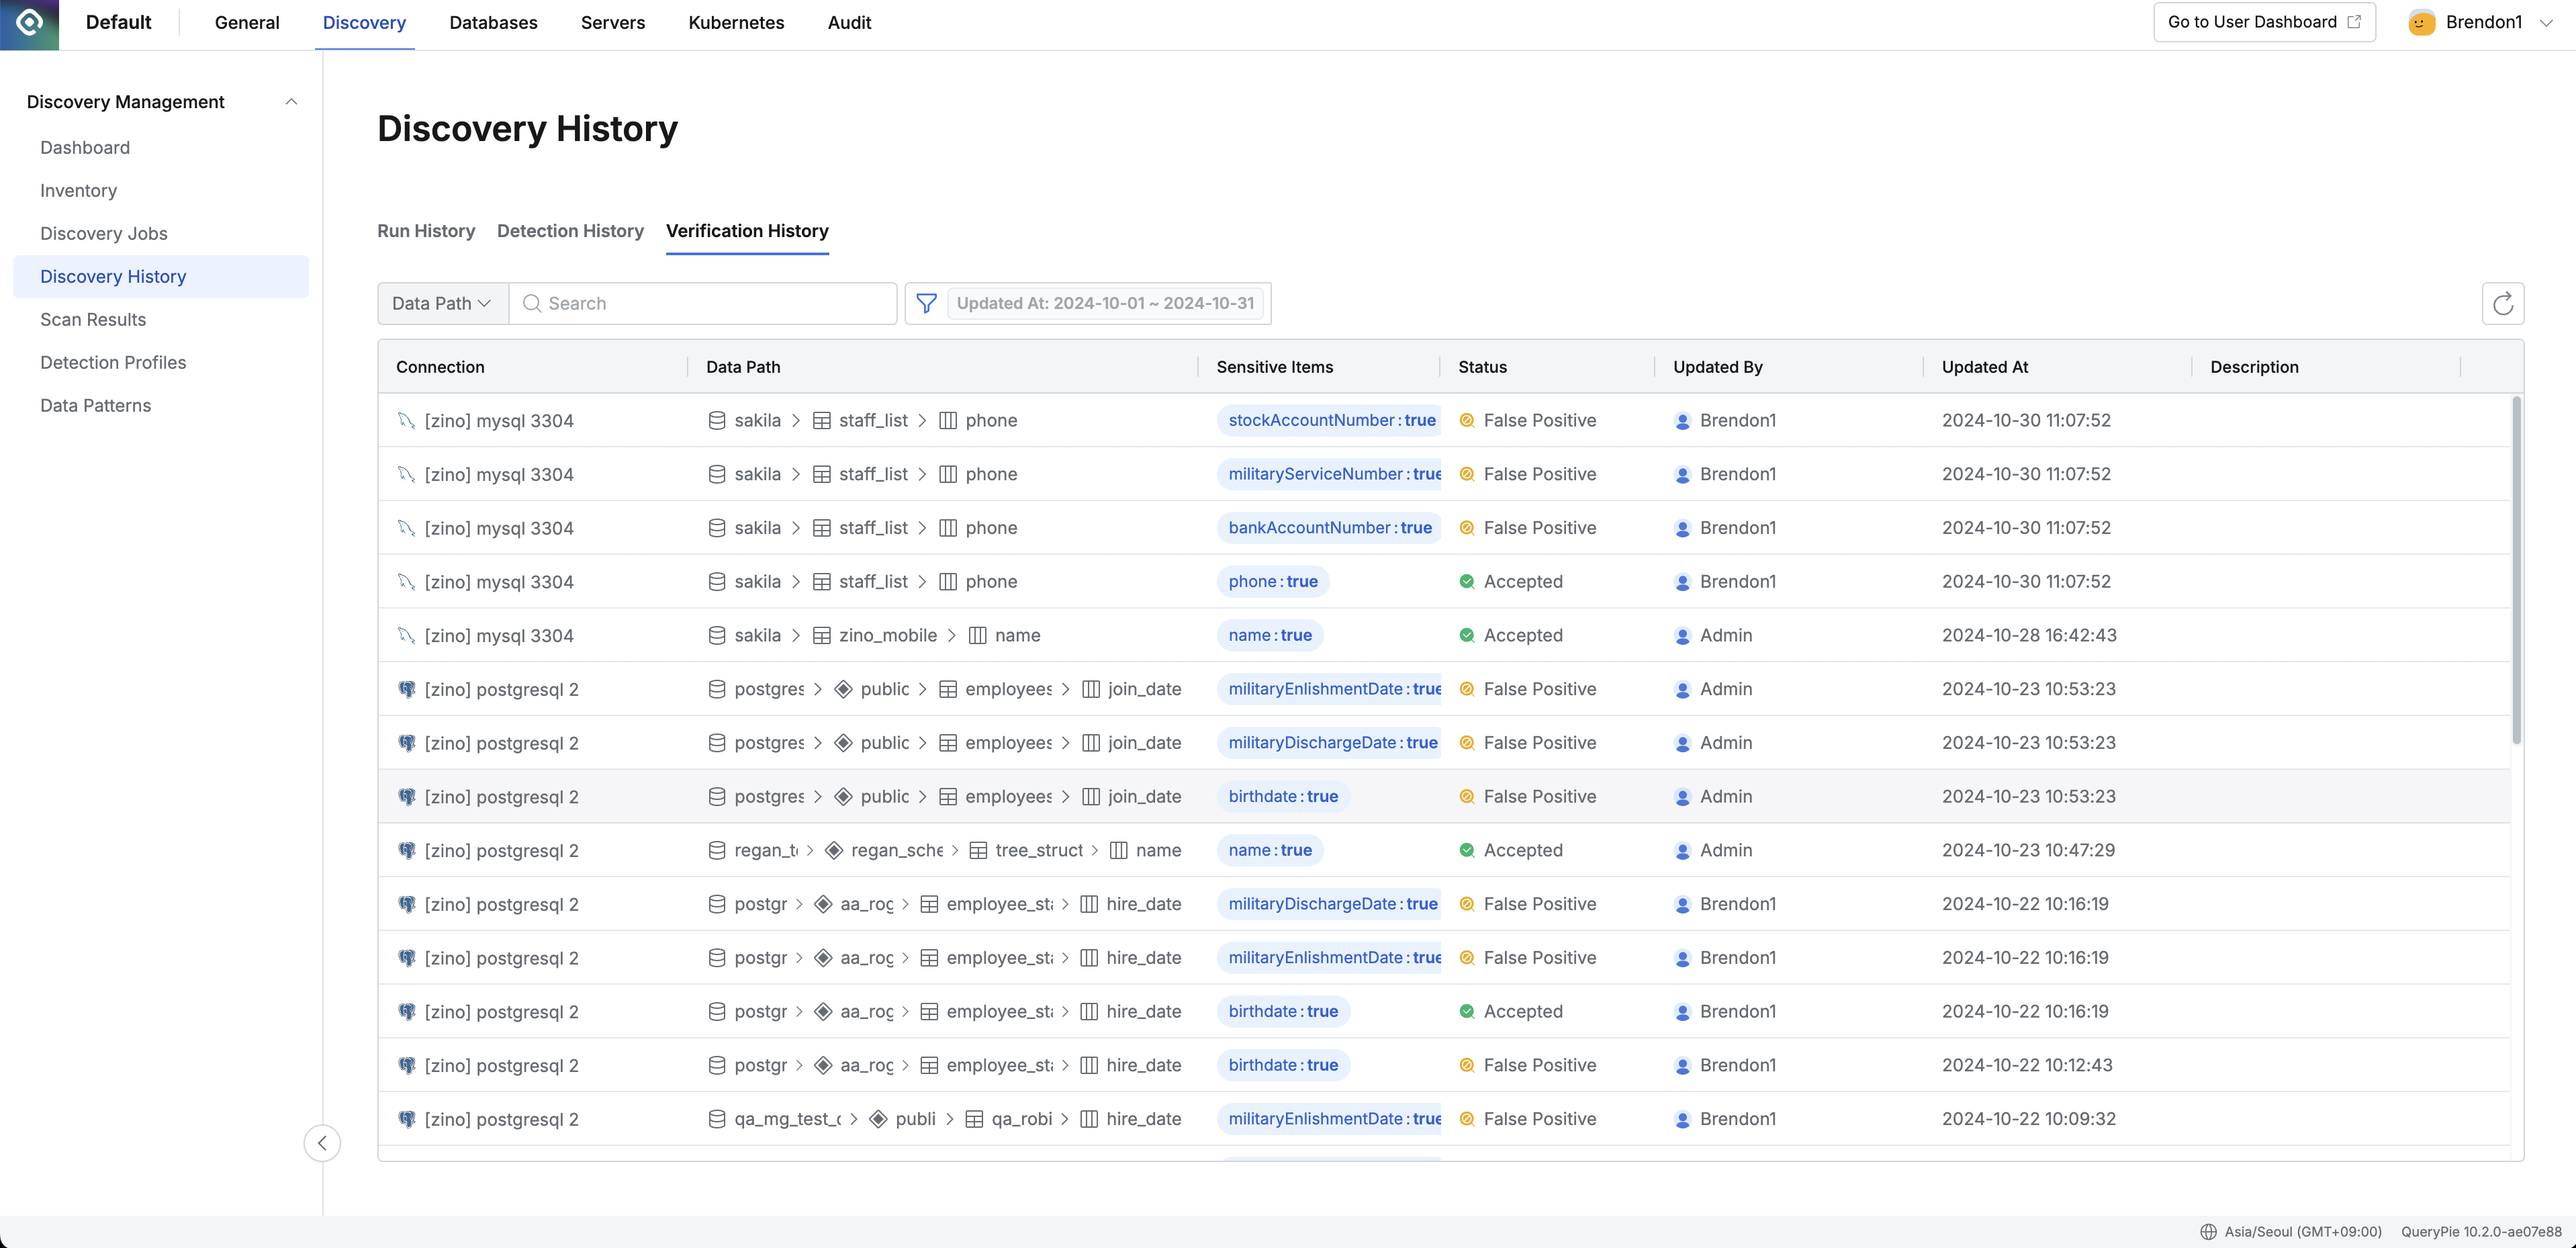Click the 2024-10-28 16:42:43 timestamp
This screenshot has width=2576, height=1248.
(2029, 636)
